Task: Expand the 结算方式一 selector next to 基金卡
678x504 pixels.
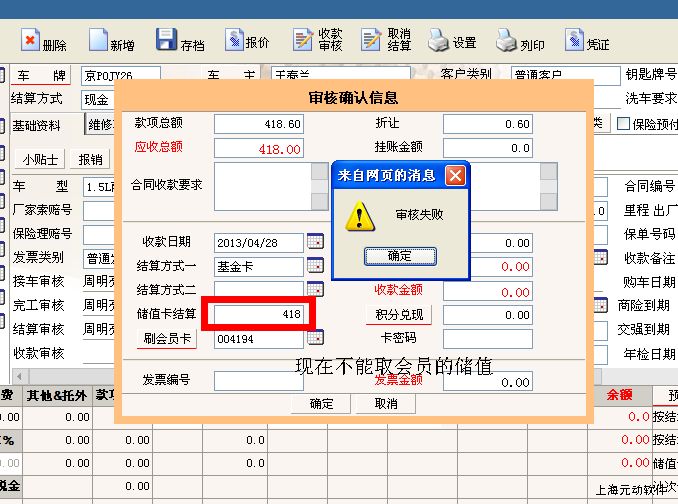Action: click(314, 266)
